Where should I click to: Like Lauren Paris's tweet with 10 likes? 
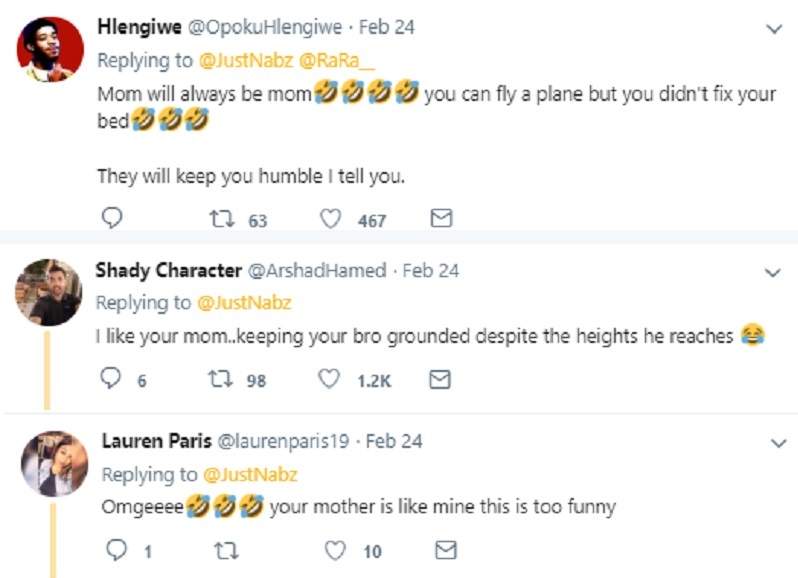click(x=337, y=550)
